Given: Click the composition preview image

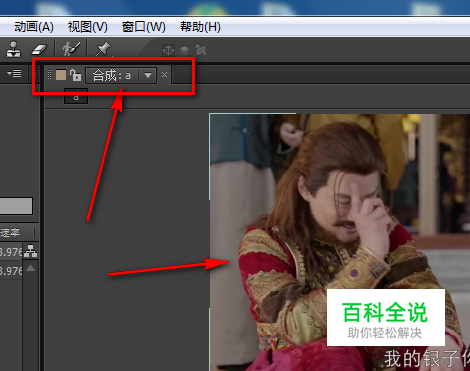Looking at the screenshot, I should (x=339, y=242).
